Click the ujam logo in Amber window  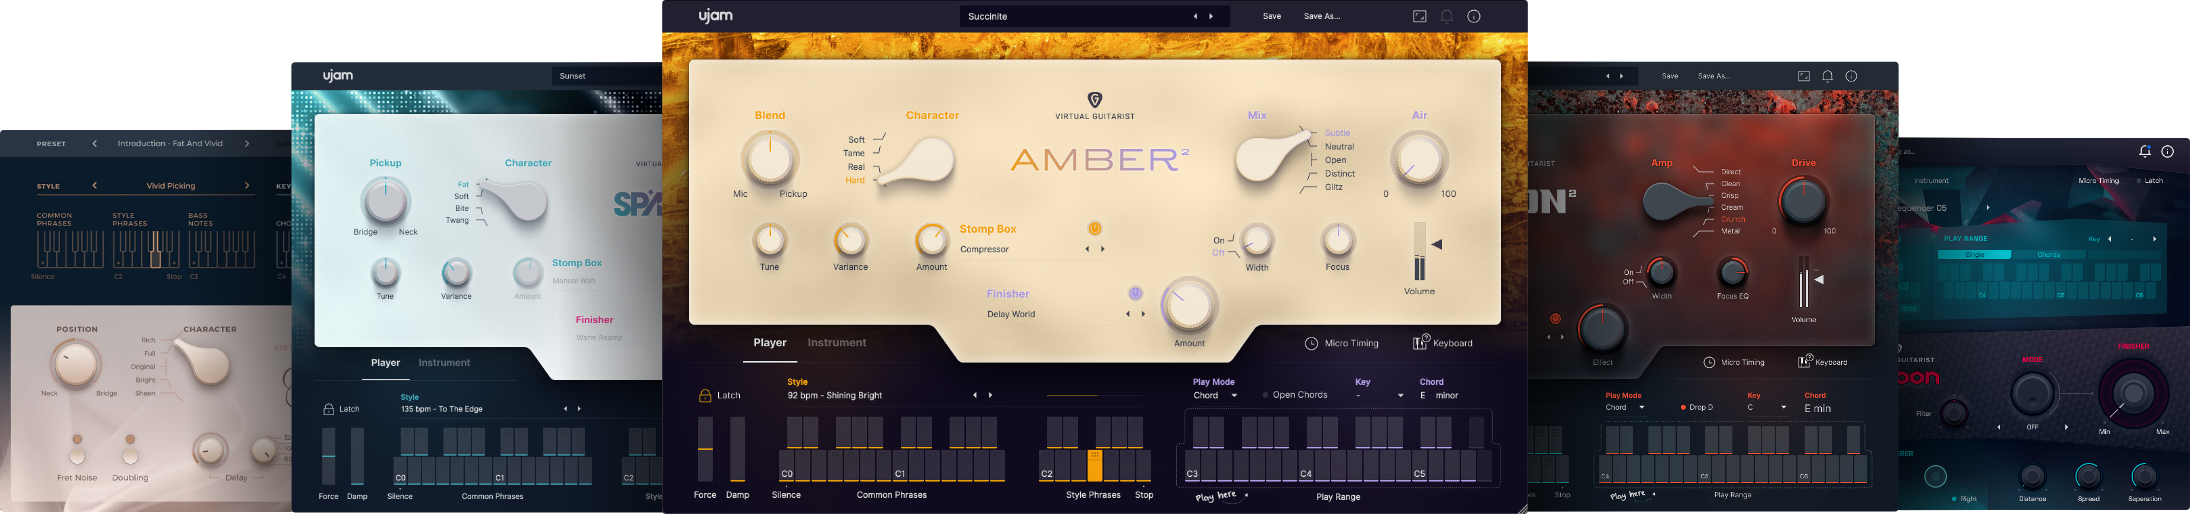715,15
